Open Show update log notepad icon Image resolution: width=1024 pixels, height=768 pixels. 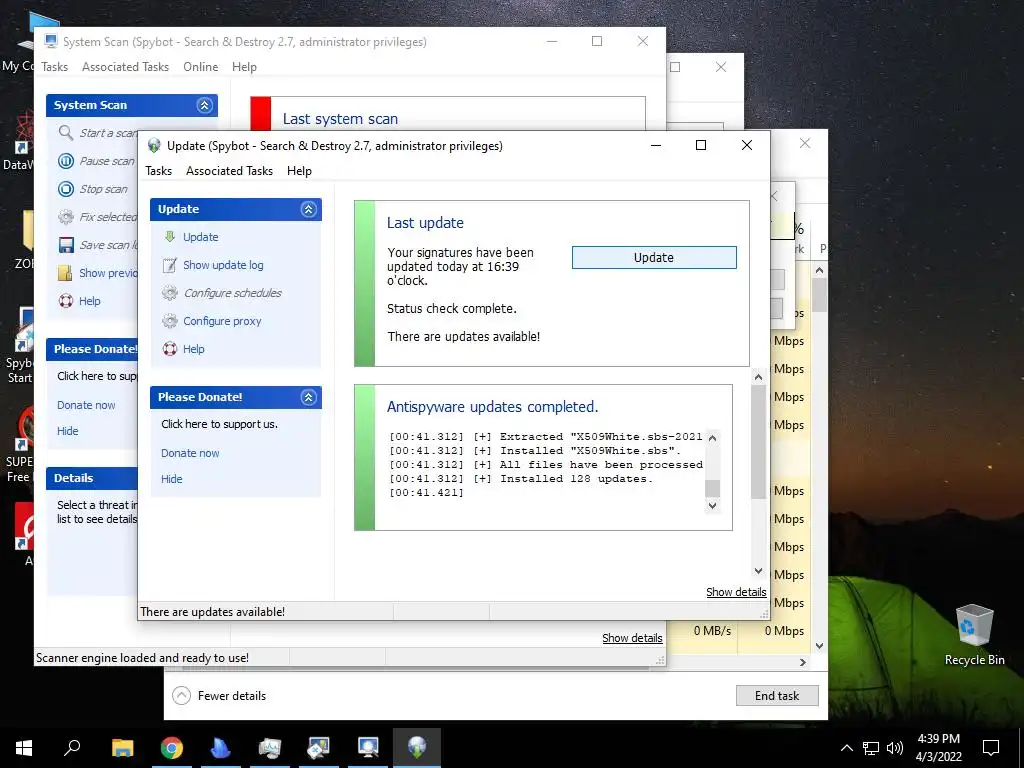[170, 264]
